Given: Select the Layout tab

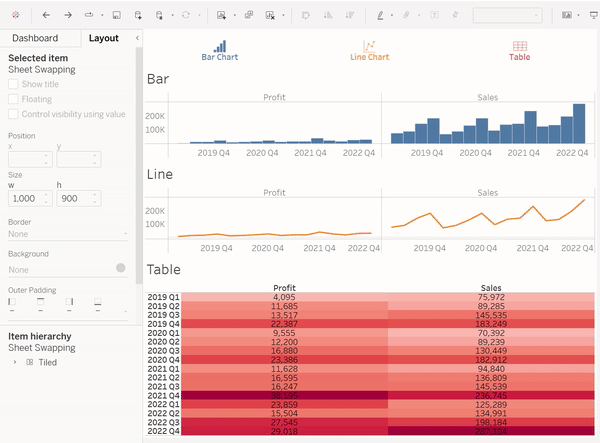Looking at the screenshot, I should click(x=103, y=38).
